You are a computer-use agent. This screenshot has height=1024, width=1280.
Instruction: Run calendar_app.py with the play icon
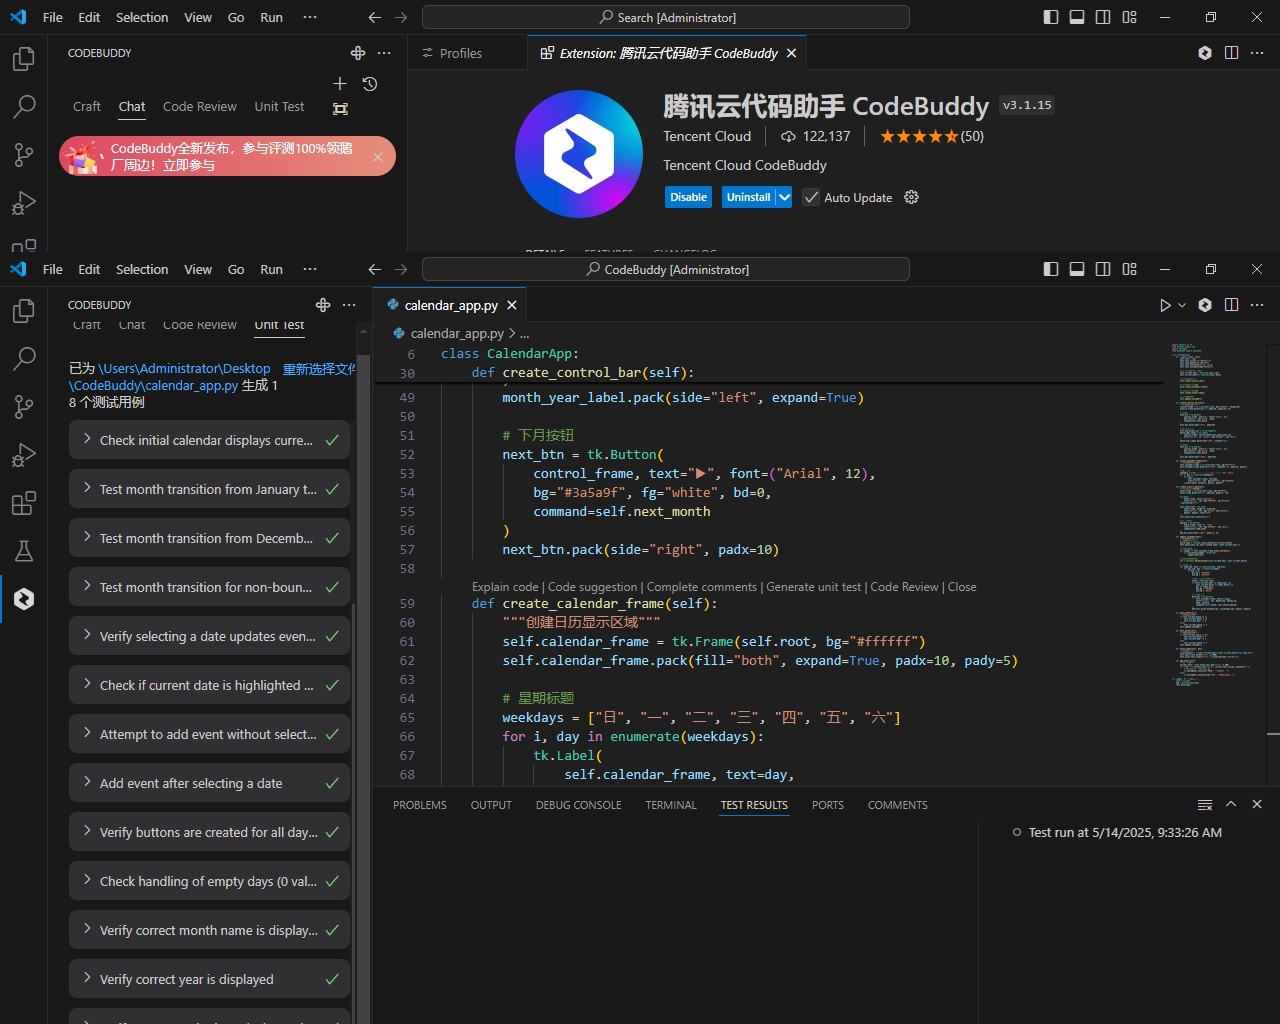coord(1164,305)
